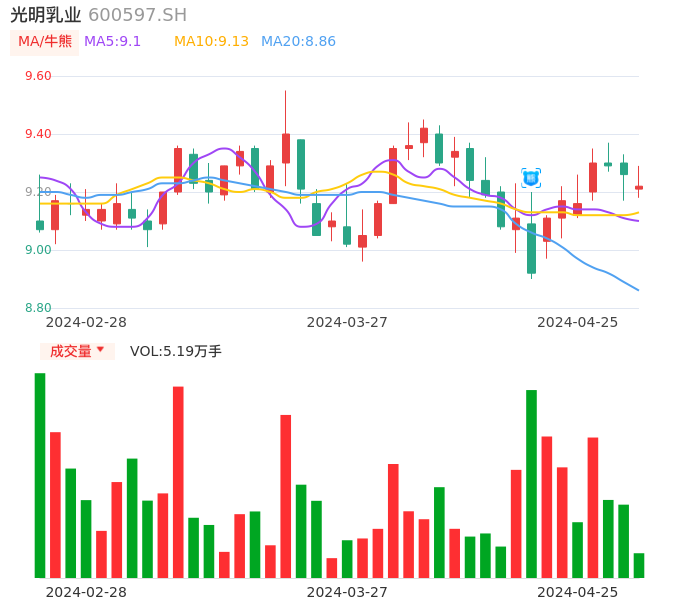
Task: Open the 成交量 indicator dropdown
Action: (77, 351)
